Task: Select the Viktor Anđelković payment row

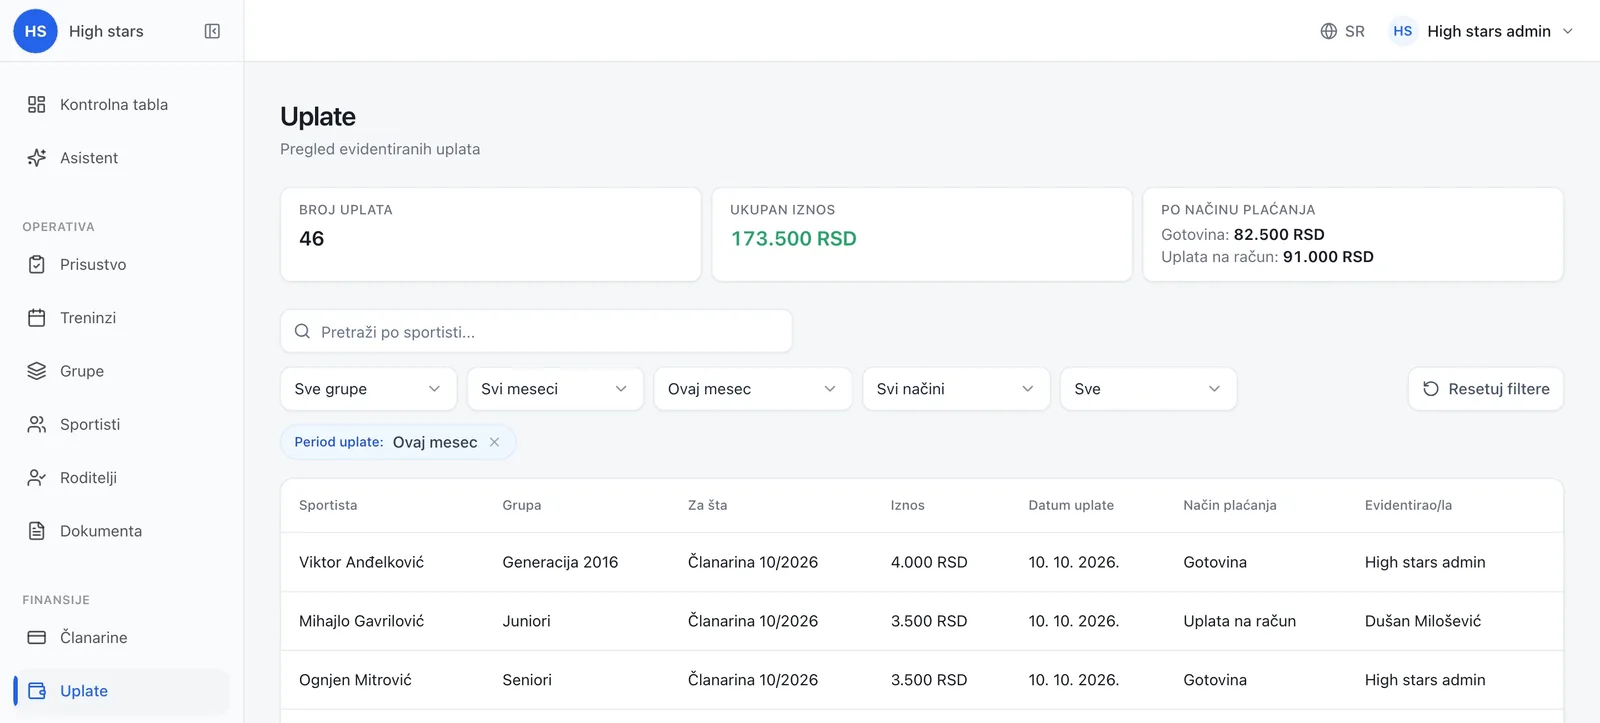Action: 922,562
